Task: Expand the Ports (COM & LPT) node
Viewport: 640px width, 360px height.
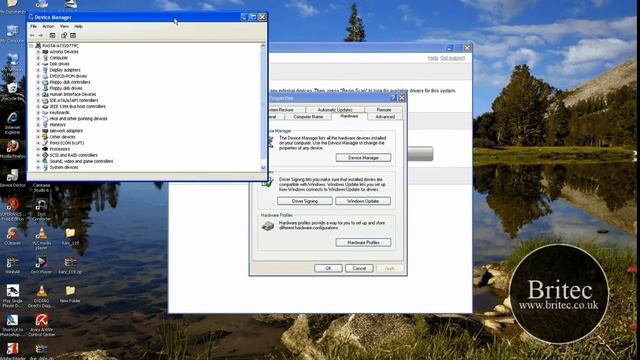Action: (38, 143)
